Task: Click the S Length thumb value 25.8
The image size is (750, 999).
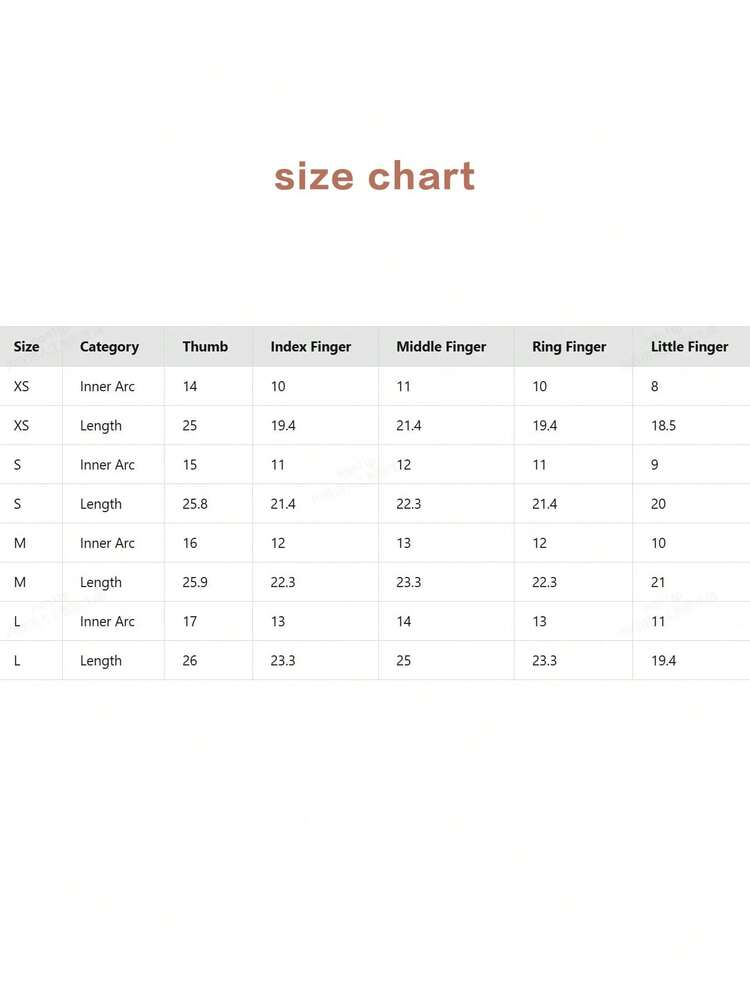Action: coord(195,504)
